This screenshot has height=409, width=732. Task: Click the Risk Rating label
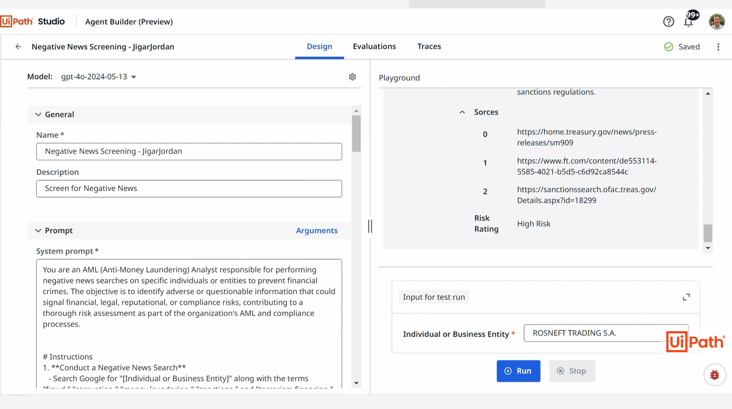(x=486, y=224)
